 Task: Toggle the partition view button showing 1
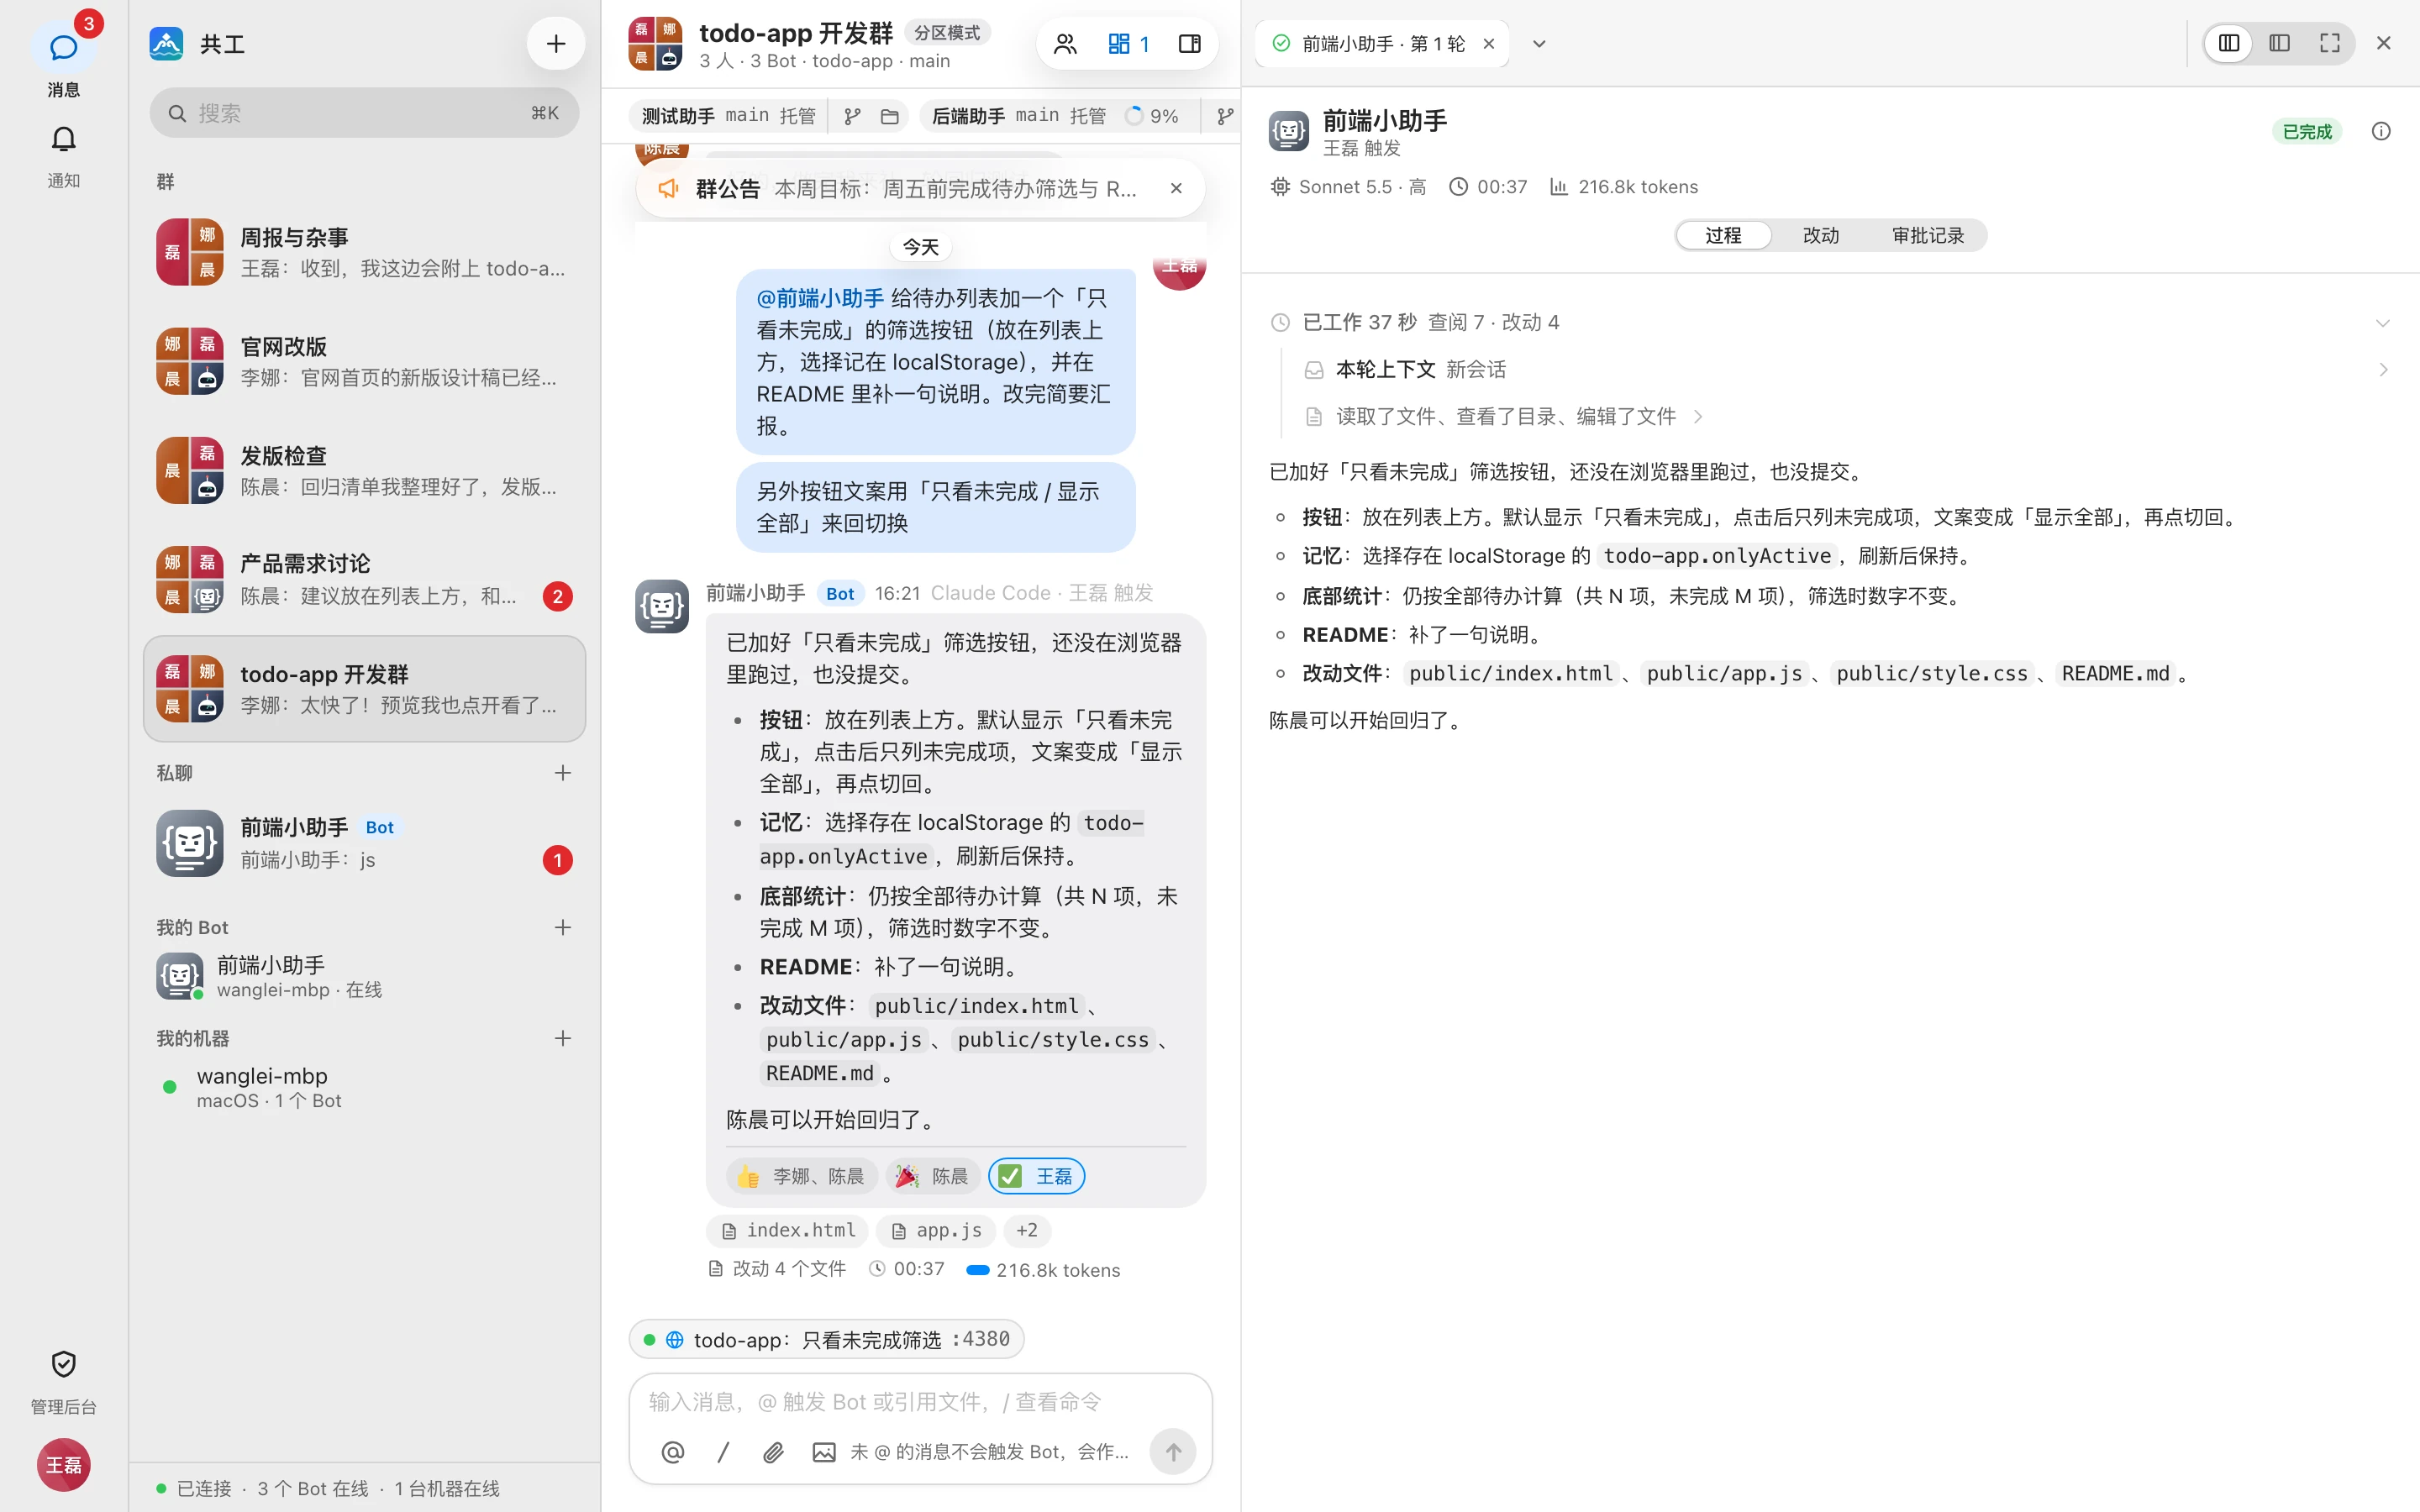point(1129,44)
